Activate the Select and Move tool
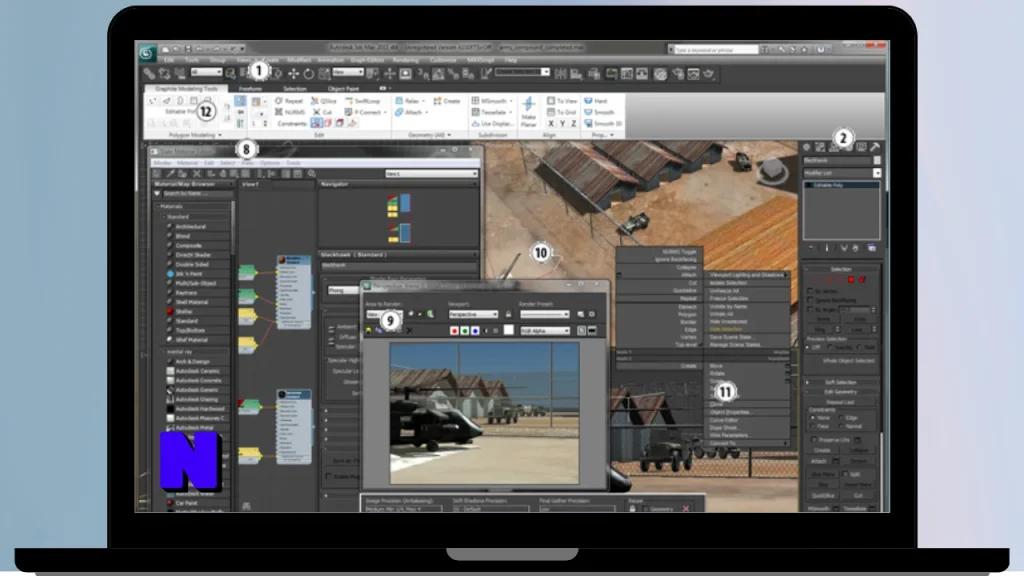The width and height of the screenshot is (1024, 576). tap(293, 74)
